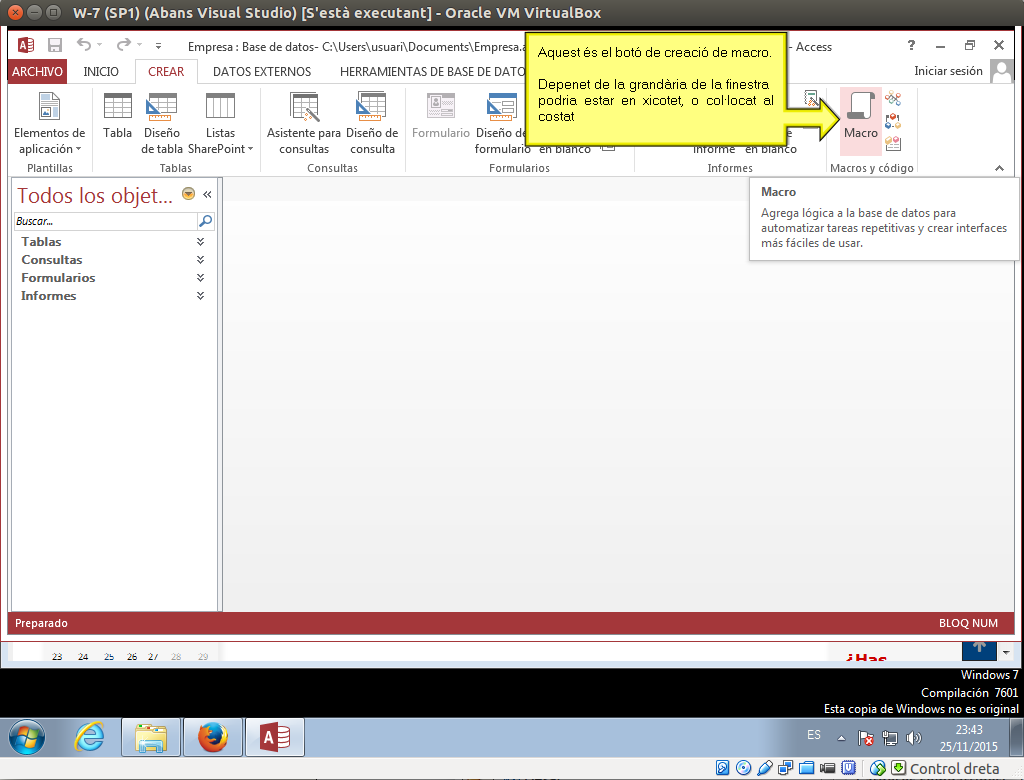Click the Todos los objetos pane title

click(95, 195)
